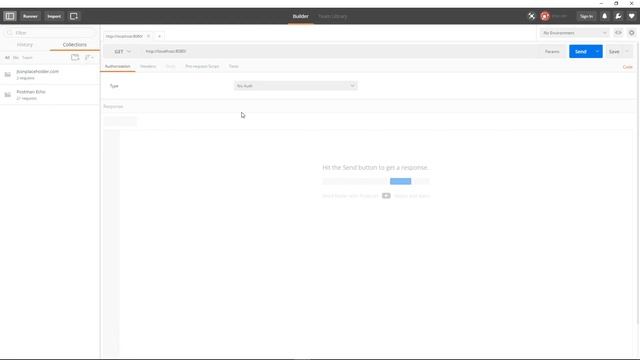Image resolution: width=640 pixels, height=360 pixels.
Task: Minimize the Postman window
Action: [601, 3]
